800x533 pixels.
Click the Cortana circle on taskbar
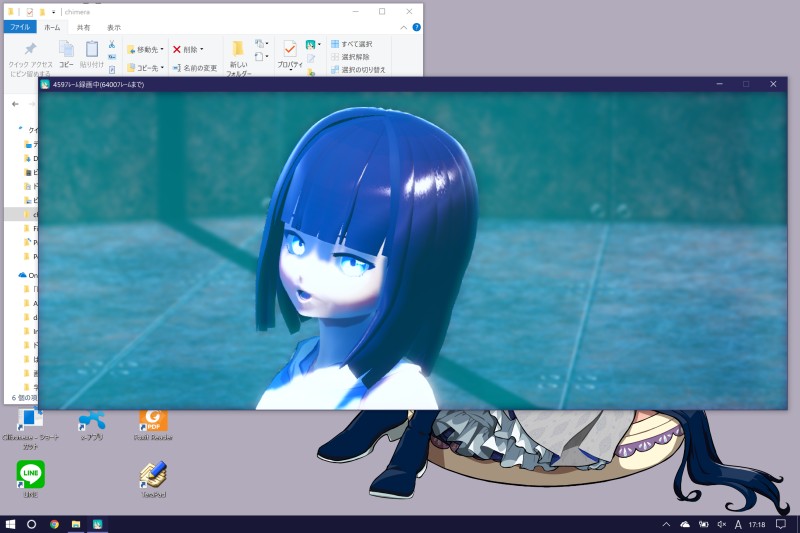(31, 524)
